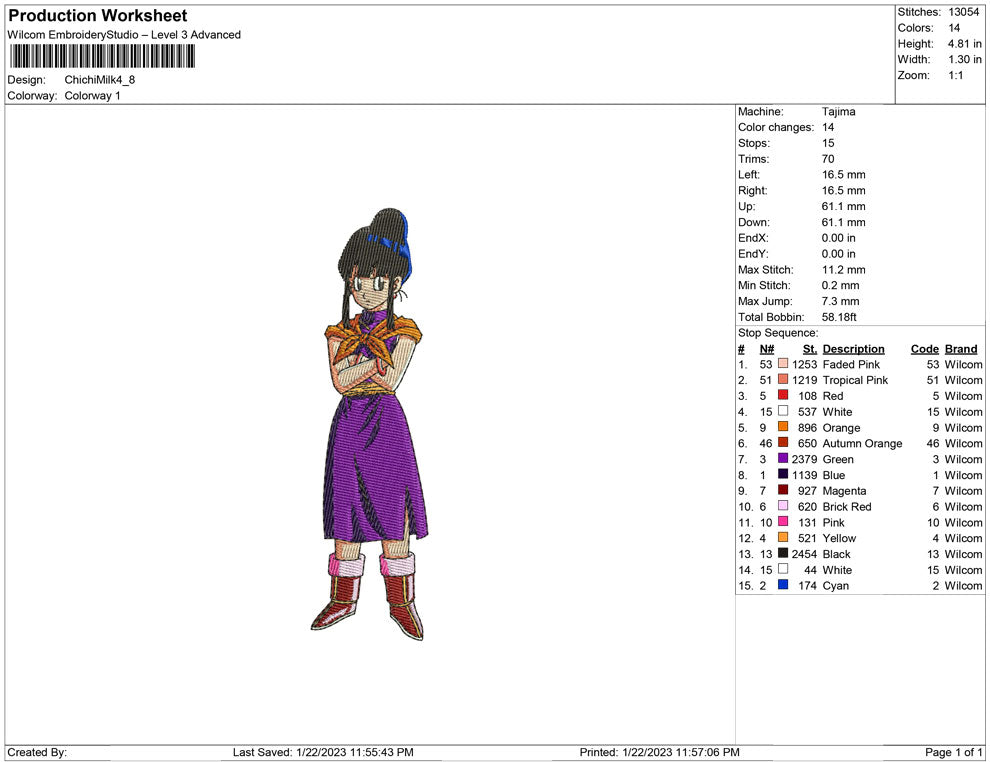The image size is (990, 762).
Task: Select the Black thread swatch
Action: coord(783,553)
